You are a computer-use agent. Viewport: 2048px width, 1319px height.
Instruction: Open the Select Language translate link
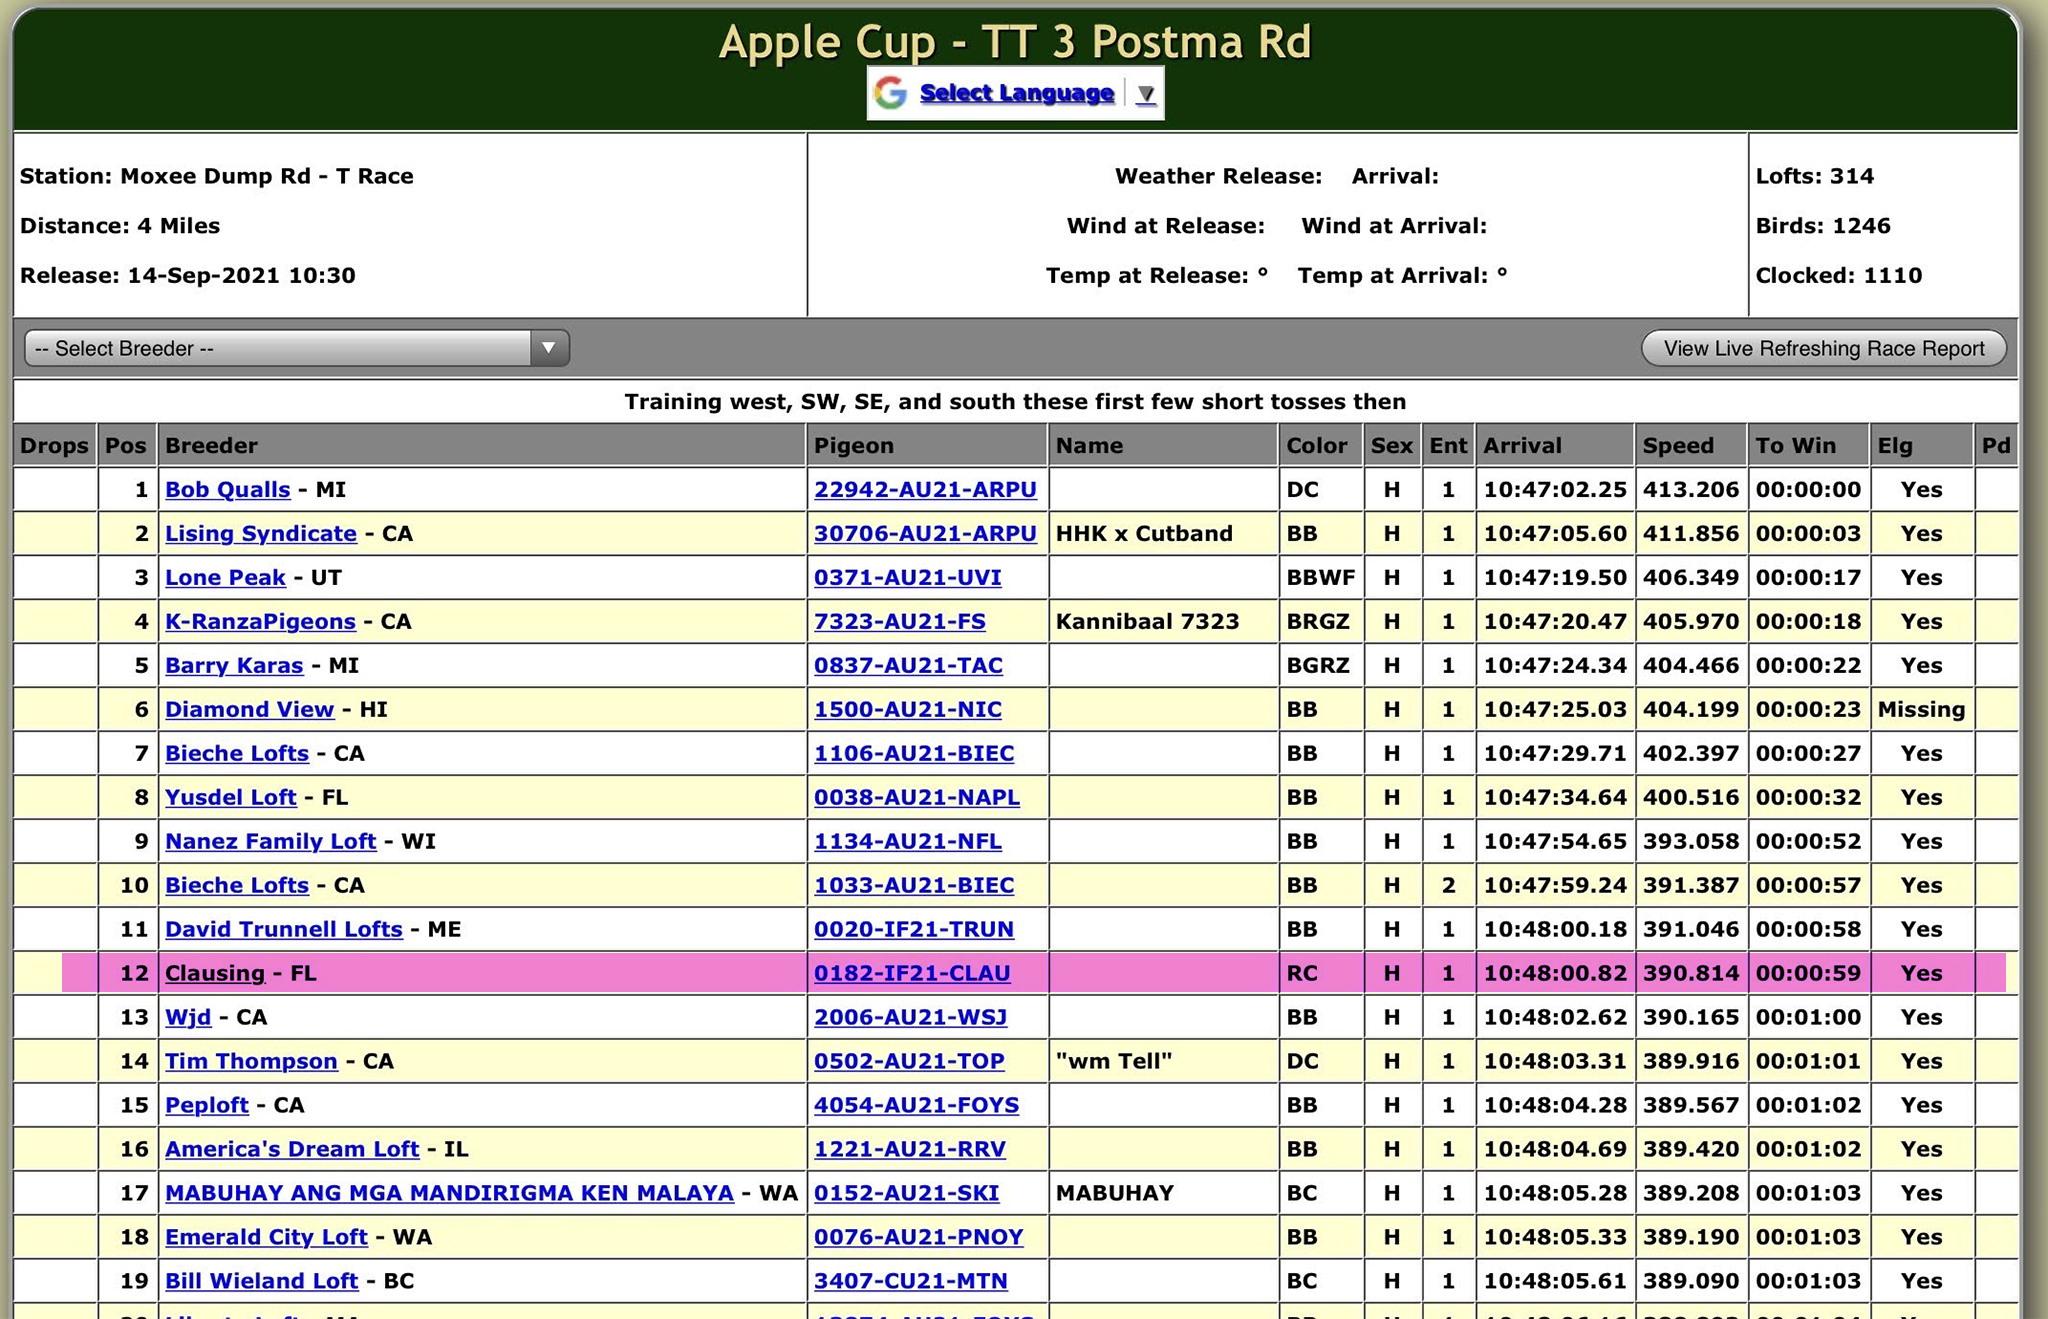(1016, 93)
